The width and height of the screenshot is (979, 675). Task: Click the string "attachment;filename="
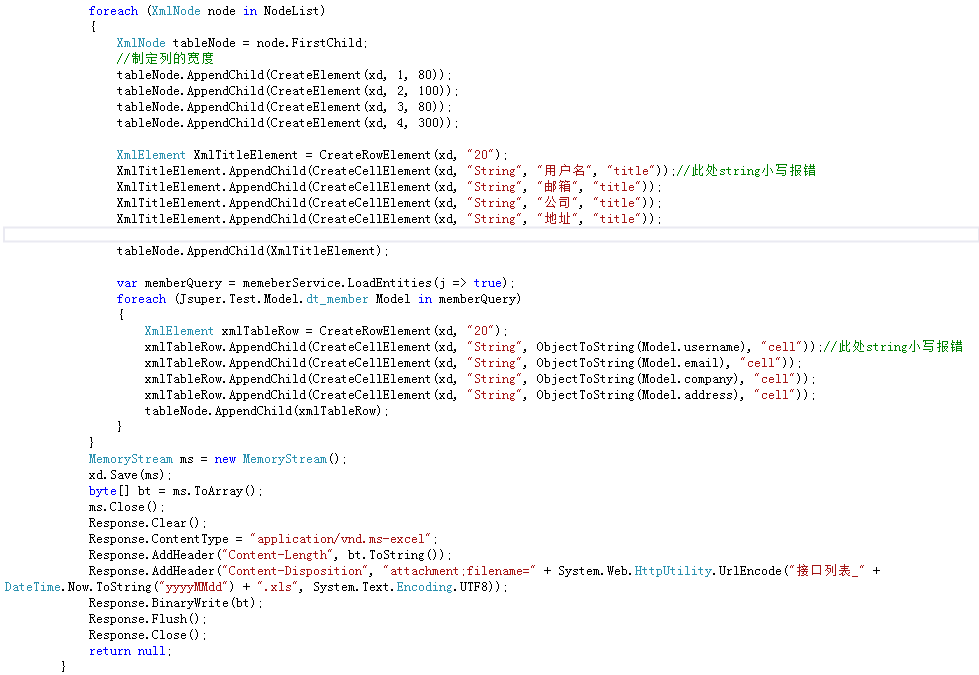click(459, 571)
